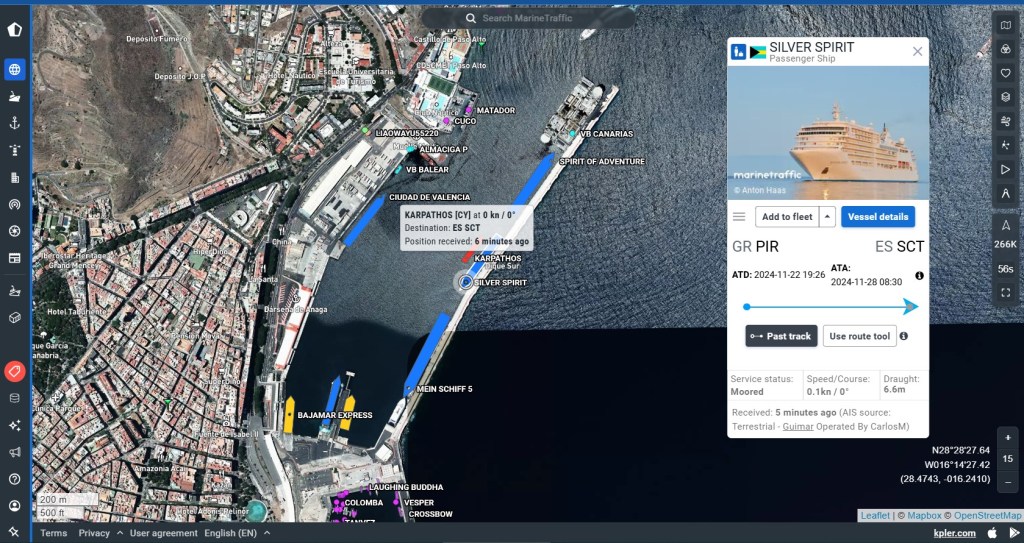1024x543 pixels.
Task: Open the English (EN) language selector
Action: click(237, 533)
